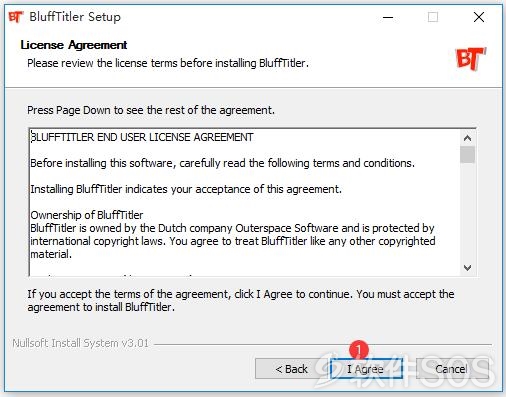Cancel the BluffTitler installation
506x397 pixels.
click(452, 369)
